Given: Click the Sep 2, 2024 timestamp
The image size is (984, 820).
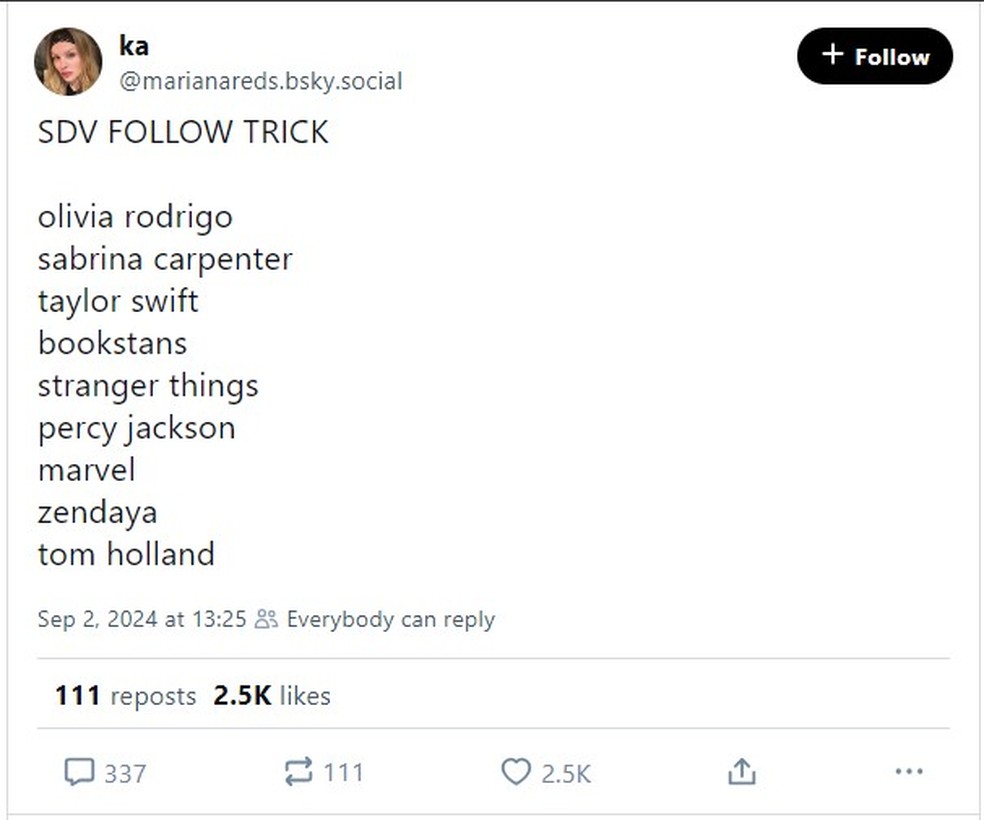Looking at the screenshot, I should [141, 619].
